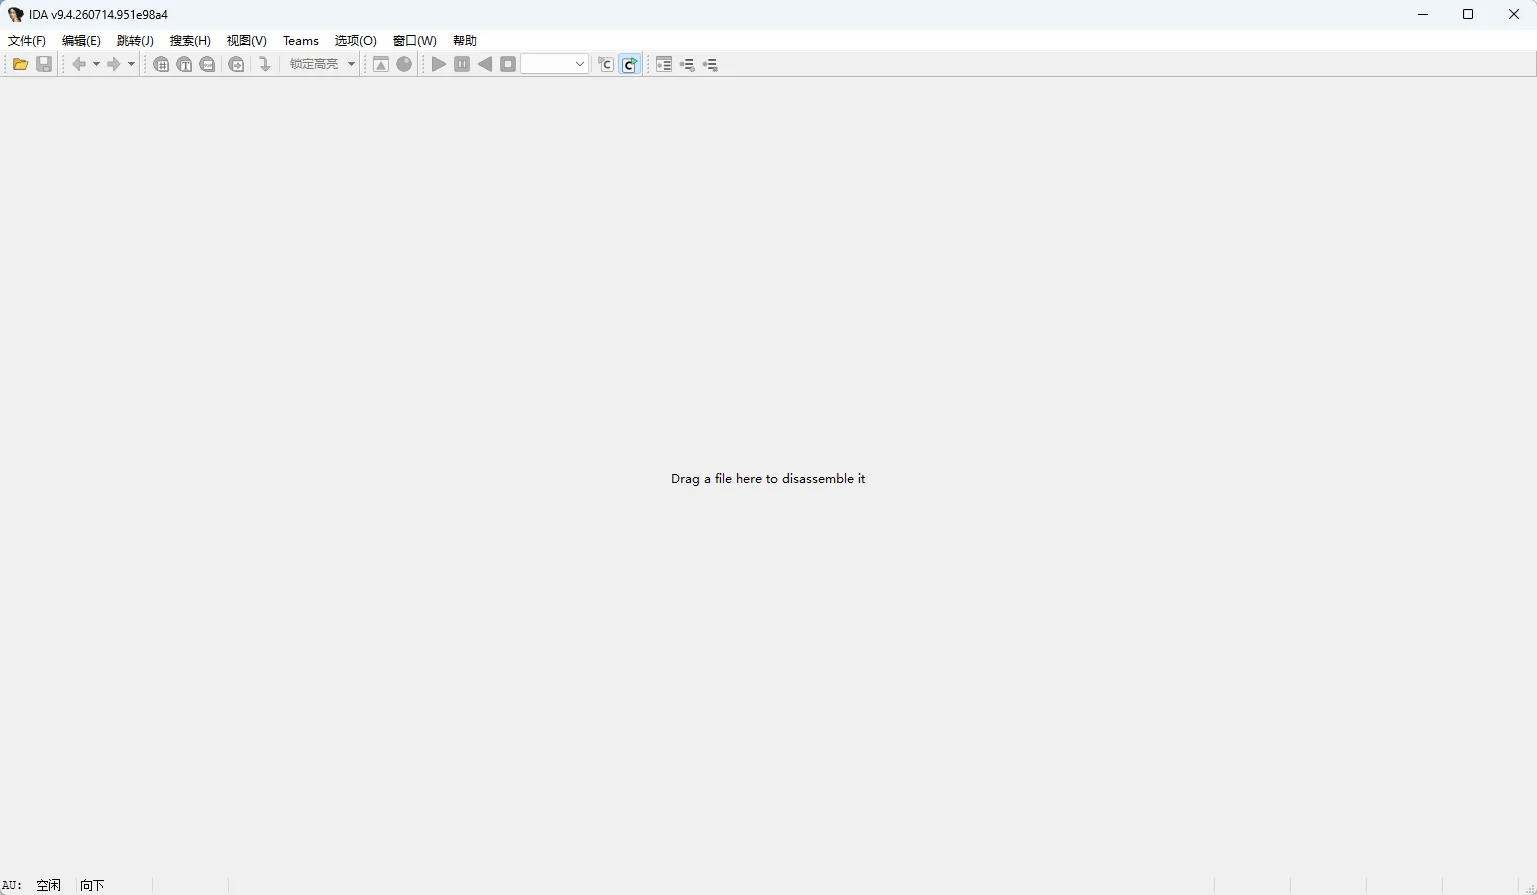Image resolution: width=1537 pixels, height=895 pixels.
Task: Click the 向下 status bar indicator
Action: [x=92, y=885]
